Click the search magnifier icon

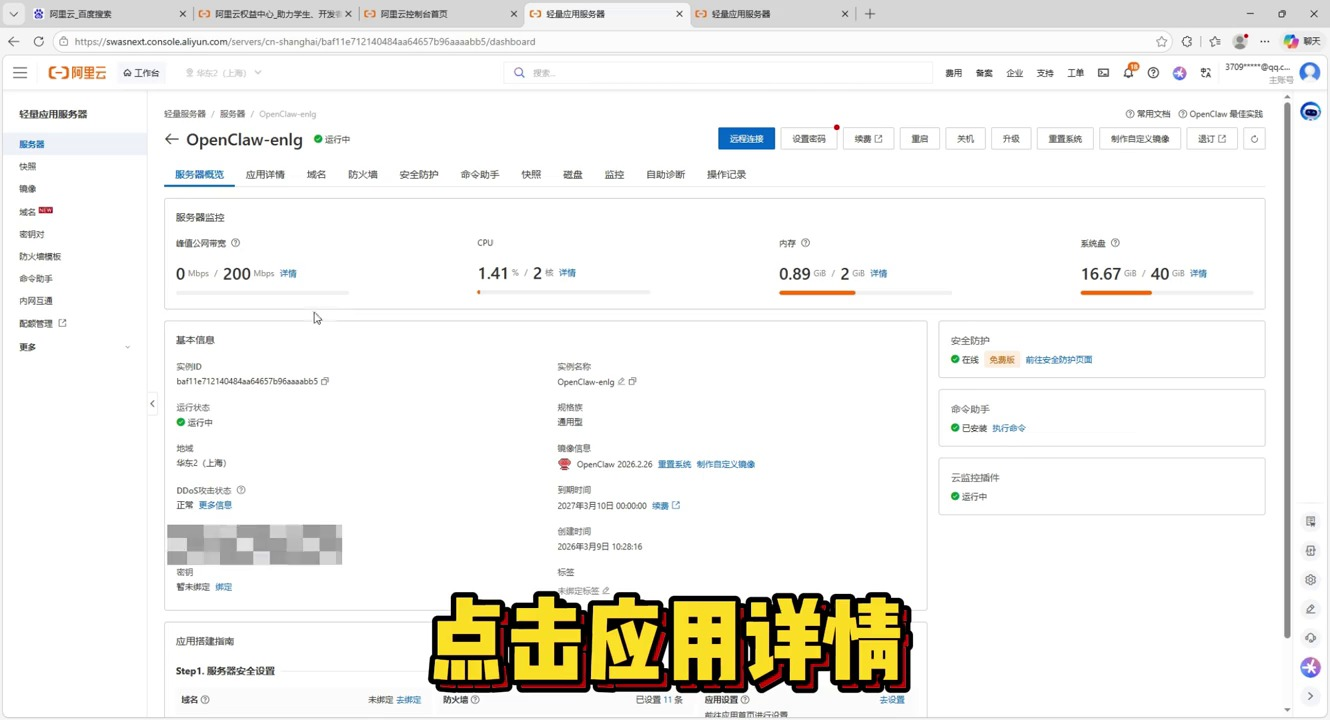[x=519, y=73]
